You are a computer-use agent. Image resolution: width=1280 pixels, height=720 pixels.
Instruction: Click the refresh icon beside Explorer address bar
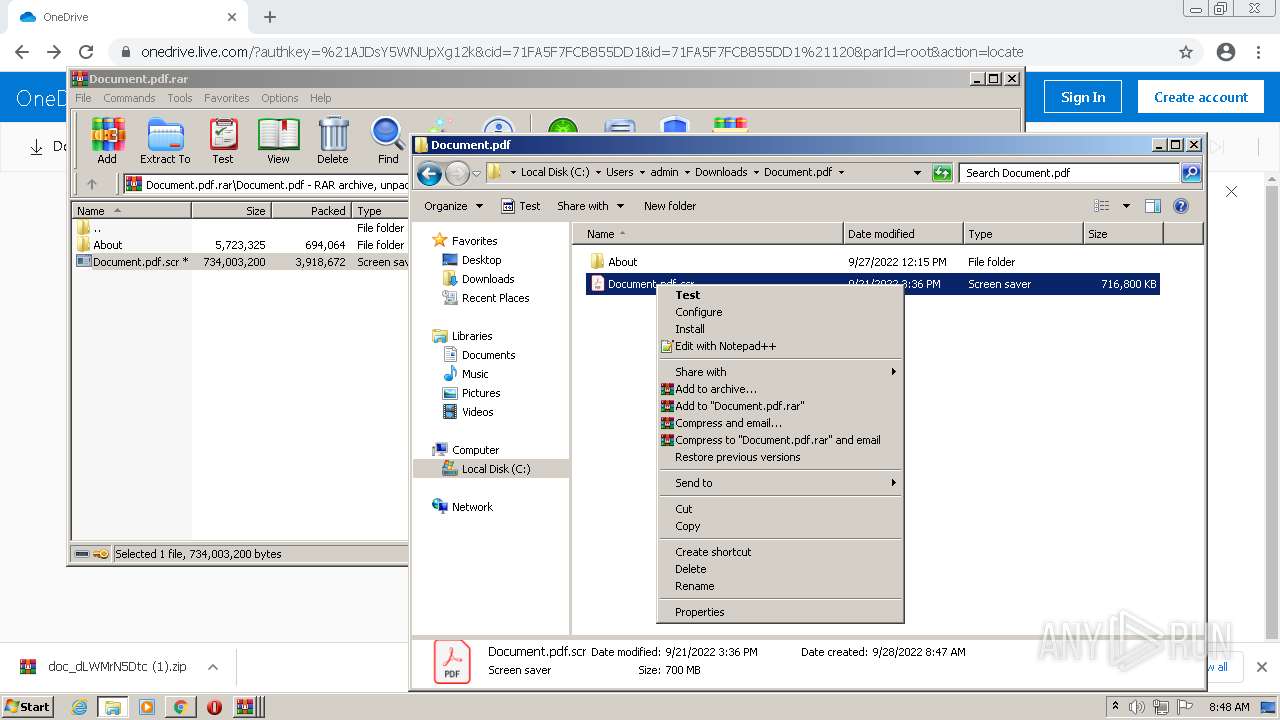(942, 173)
